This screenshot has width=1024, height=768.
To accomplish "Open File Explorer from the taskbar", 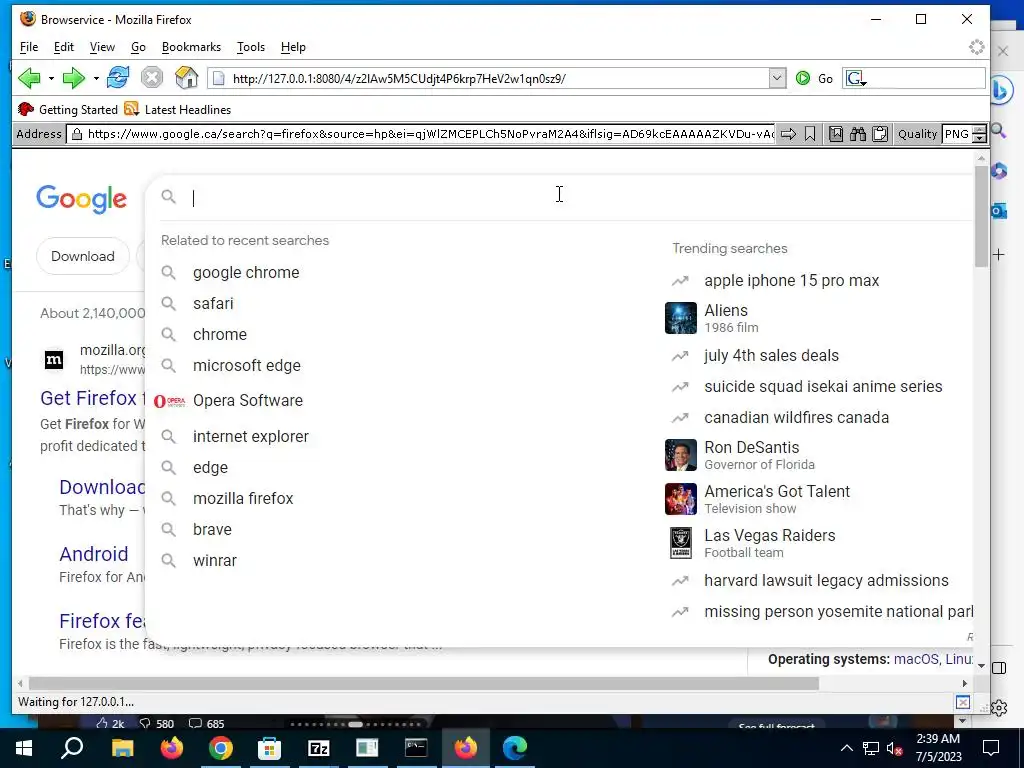I will point(122,748).
